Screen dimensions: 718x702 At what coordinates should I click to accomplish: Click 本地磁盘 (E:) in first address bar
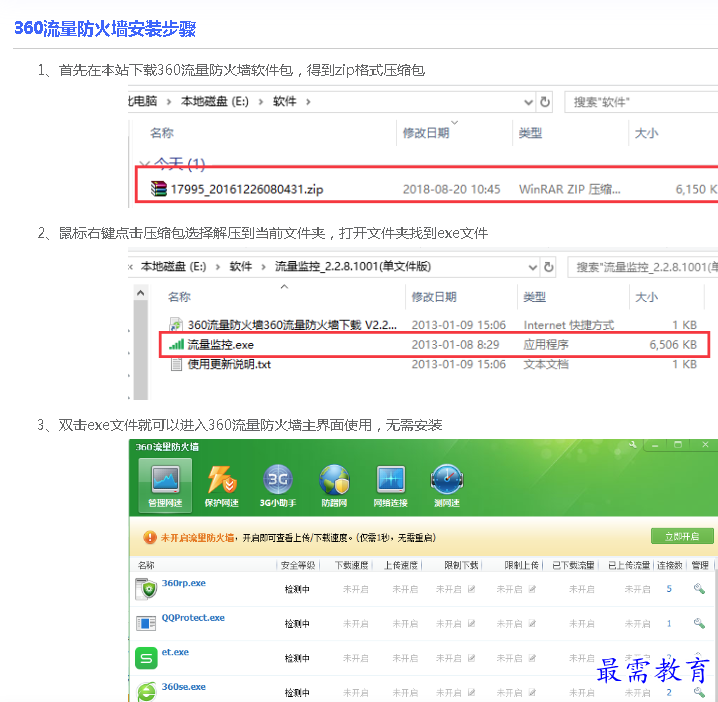215,101
